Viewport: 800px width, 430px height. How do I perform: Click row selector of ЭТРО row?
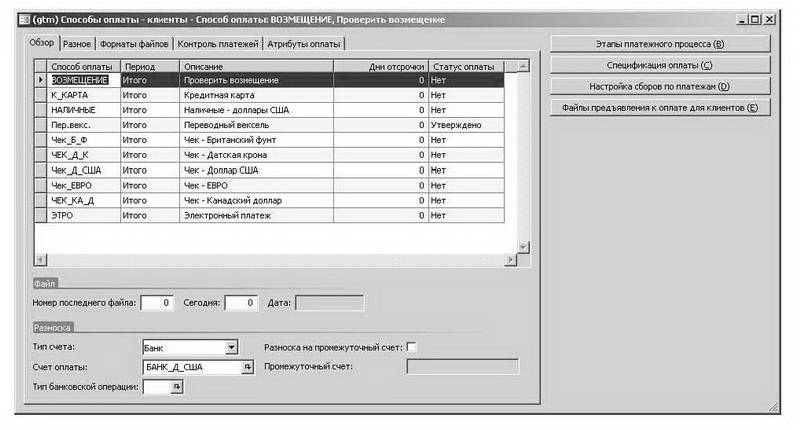coord(41,215)
